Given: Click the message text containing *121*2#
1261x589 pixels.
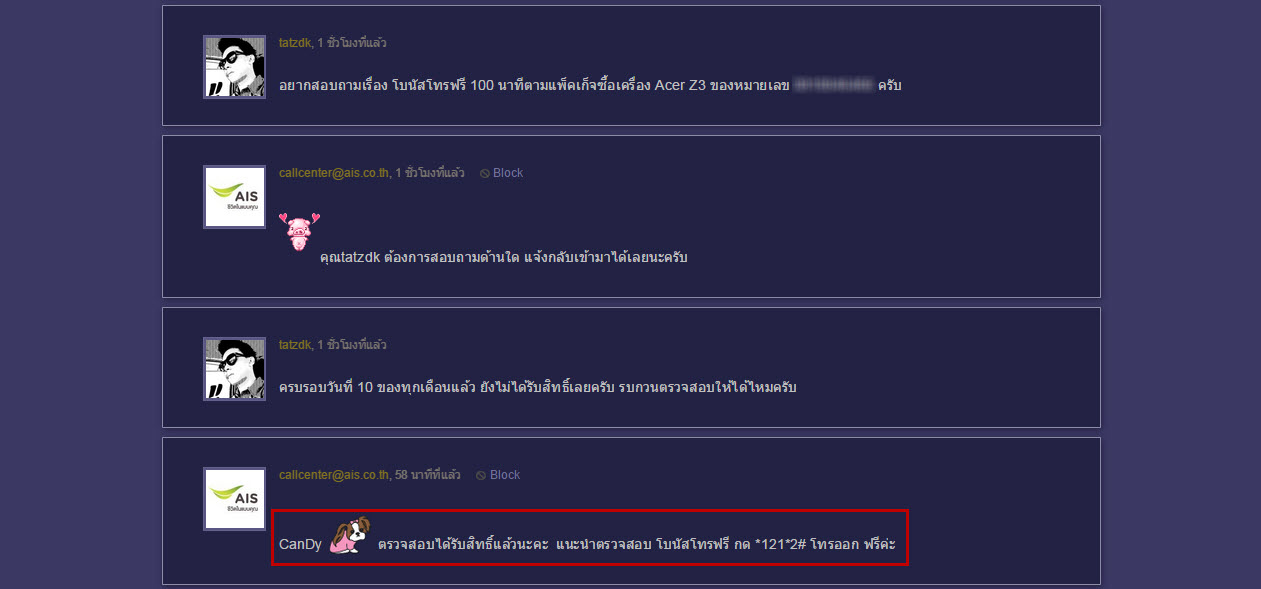Looking at the screenshot, I should (x=636, y=545).
